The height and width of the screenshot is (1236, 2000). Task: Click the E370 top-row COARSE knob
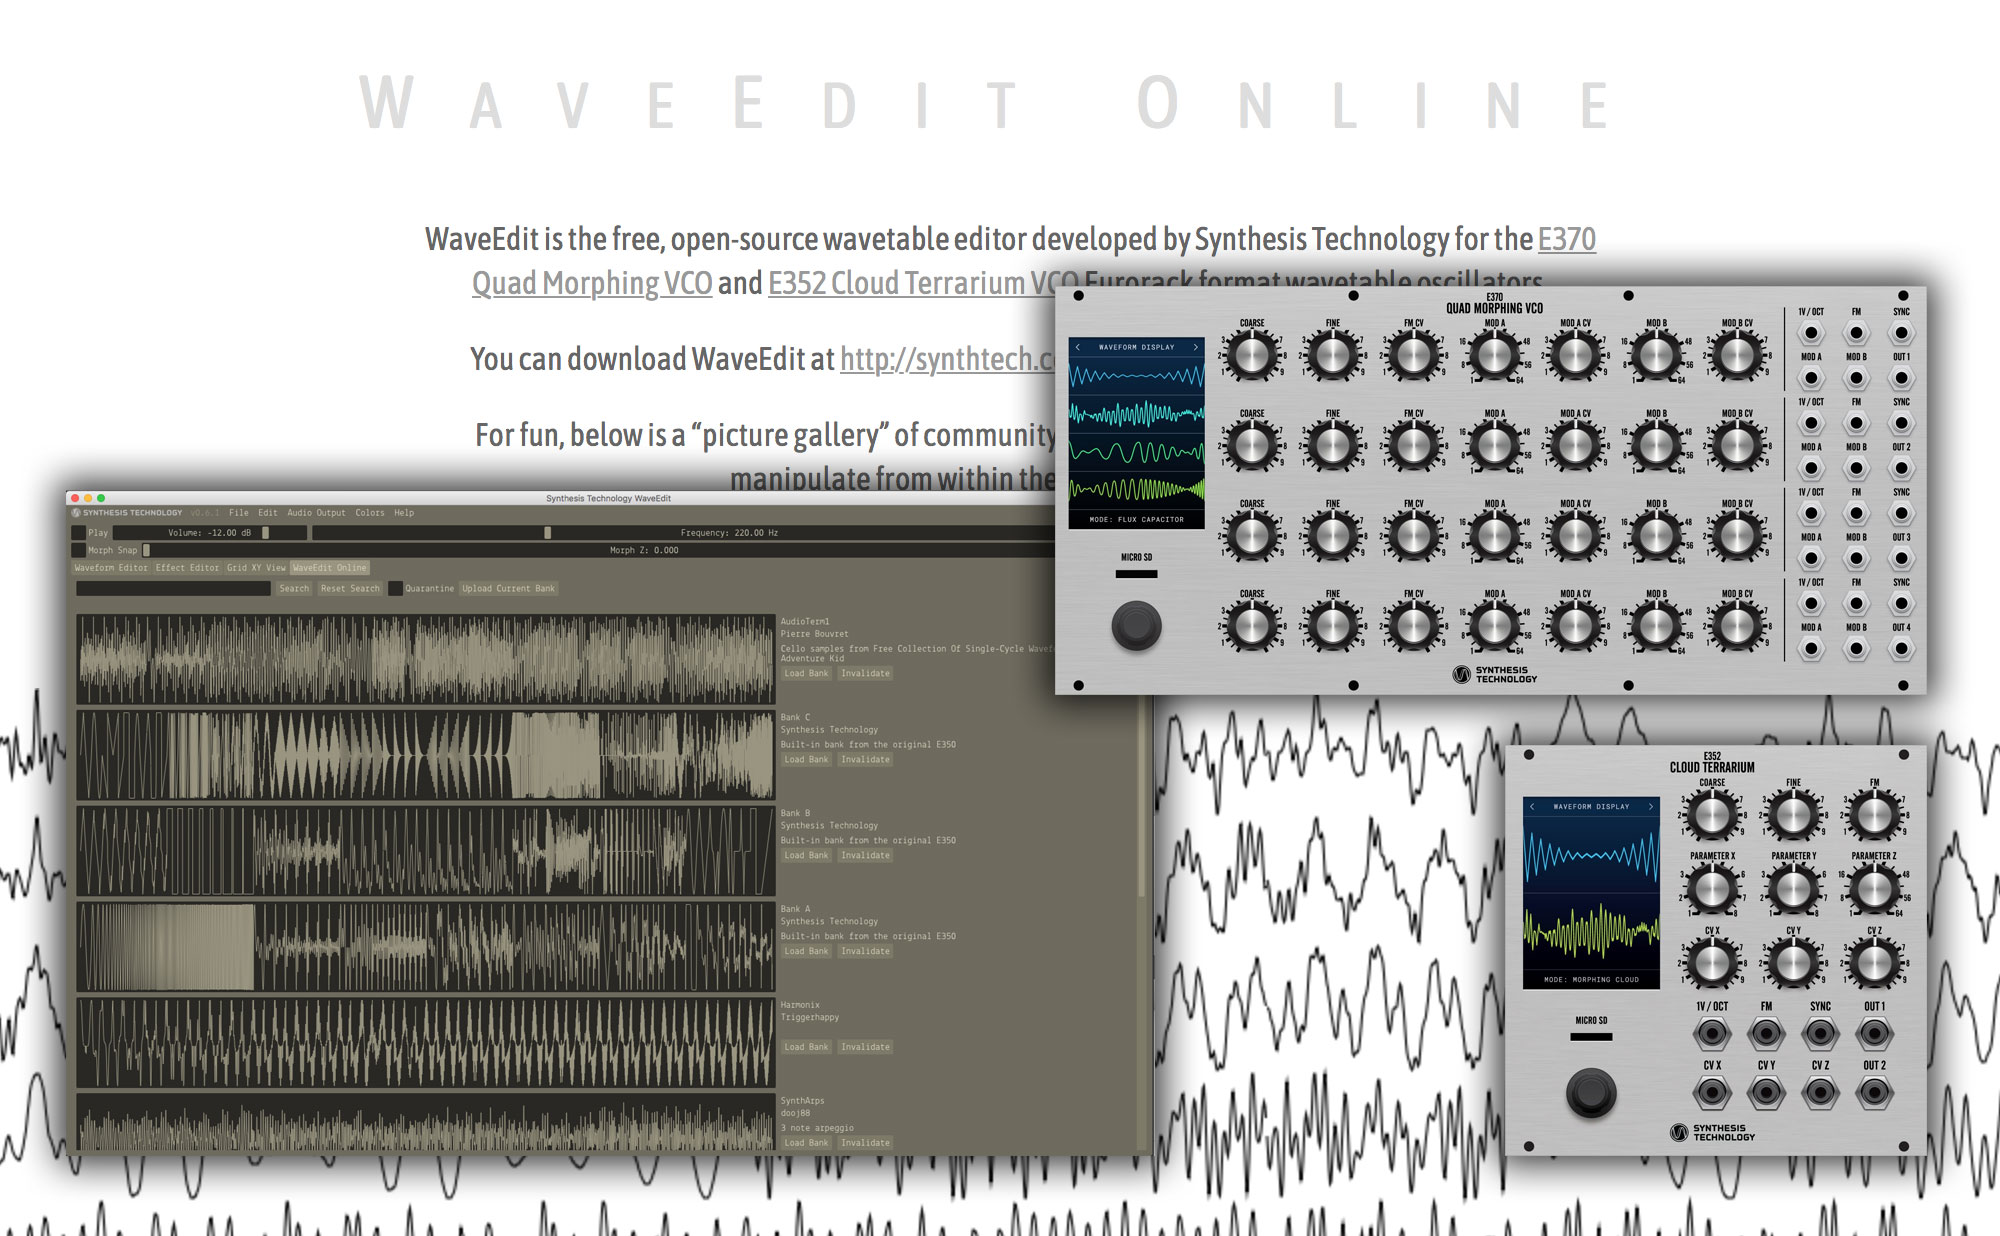(1252, 355)
